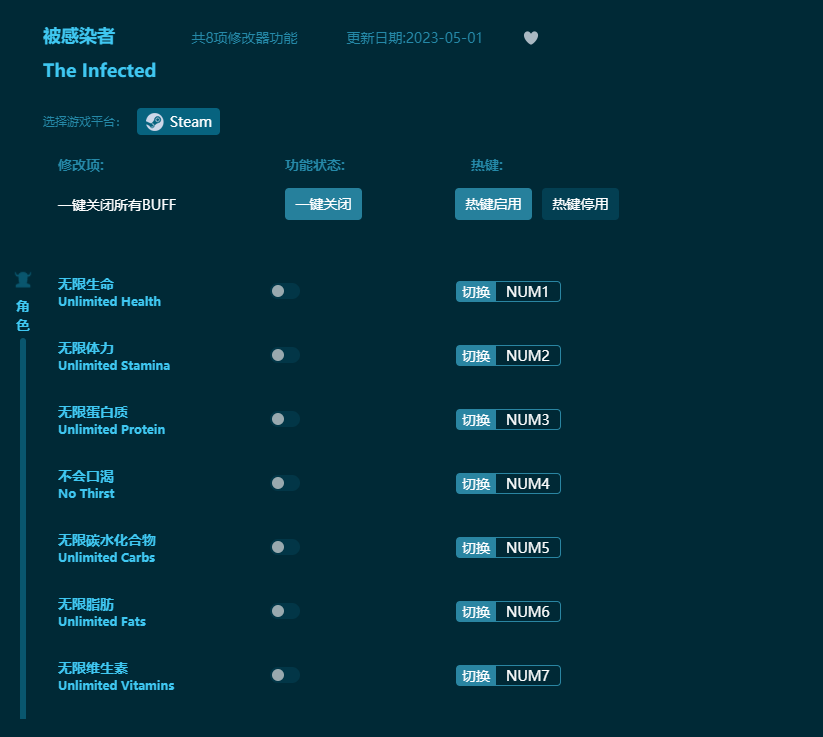Turn on the Unlimited Vitamins switch

coord(285,675)
